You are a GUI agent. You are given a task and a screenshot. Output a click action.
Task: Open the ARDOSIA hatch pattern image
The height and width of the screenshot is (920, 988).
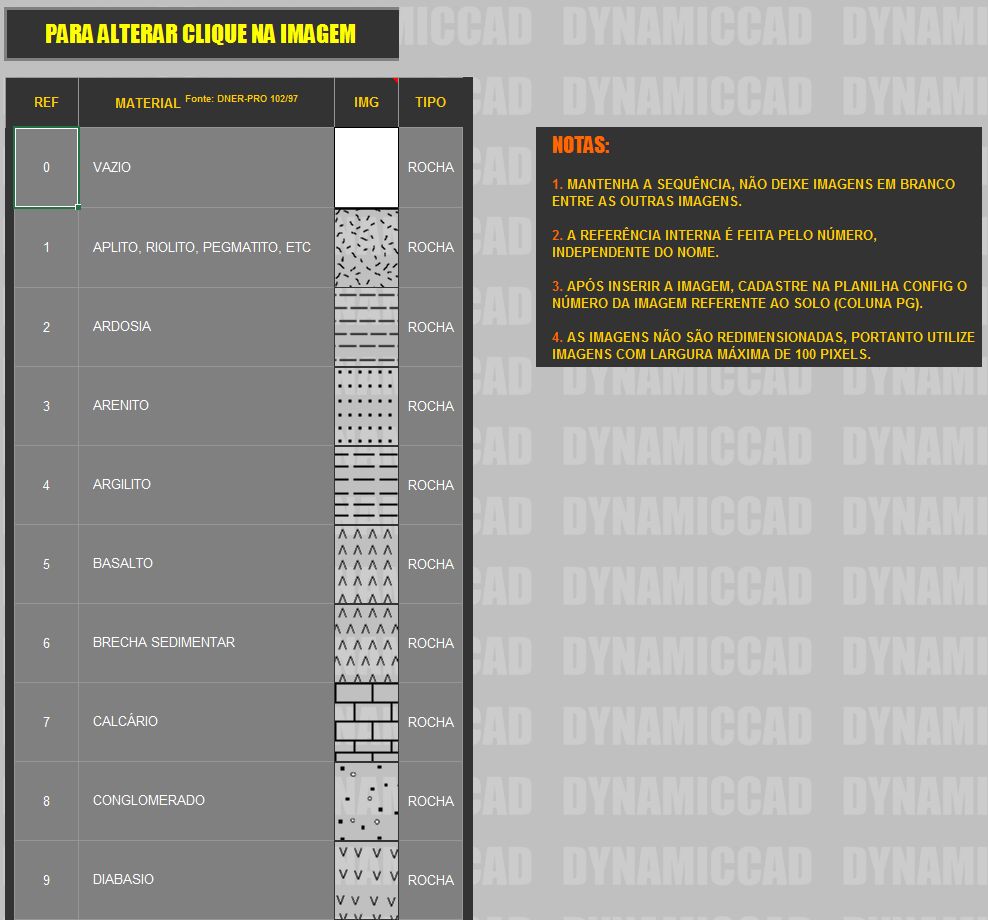pos(366,328)
